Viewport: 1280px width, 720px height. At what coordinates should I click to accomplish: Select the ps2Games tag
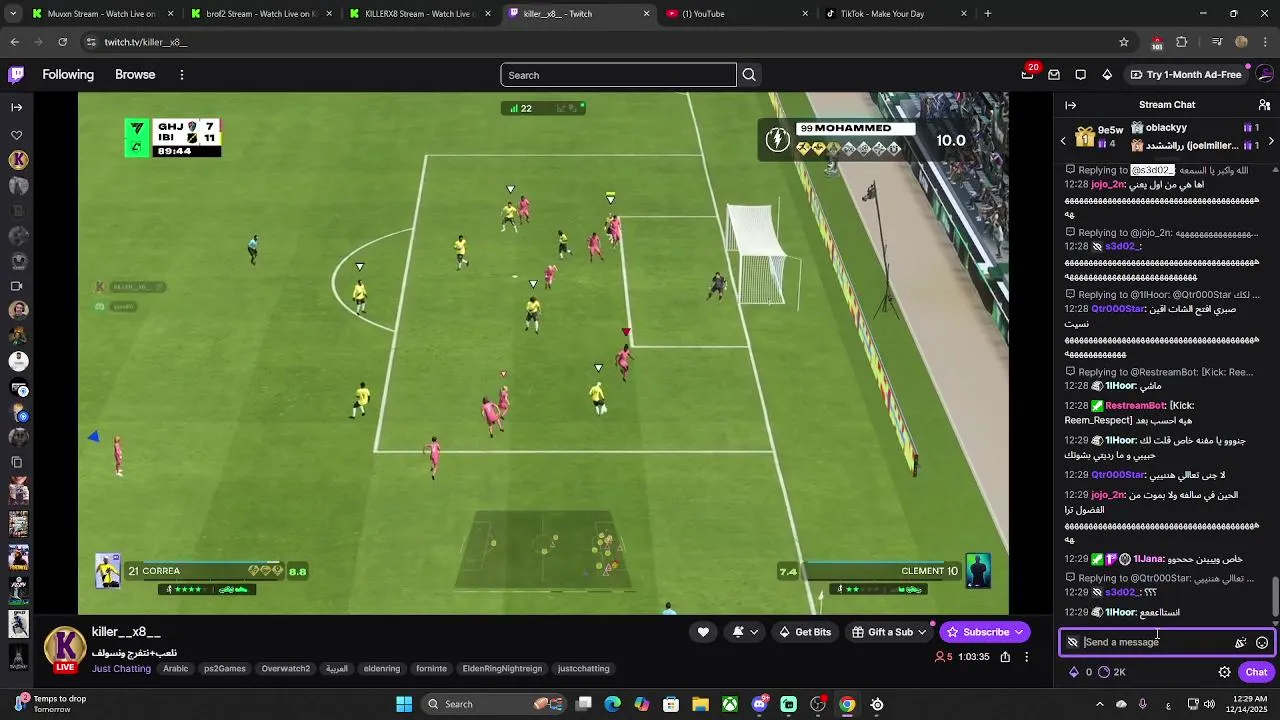225,669
